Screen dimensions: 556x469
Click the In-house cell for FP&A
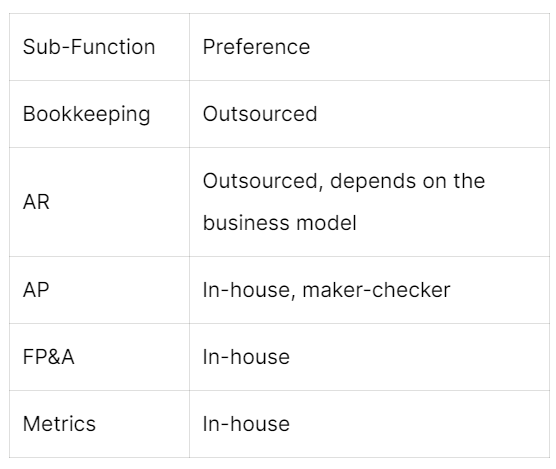click(369, 357)
